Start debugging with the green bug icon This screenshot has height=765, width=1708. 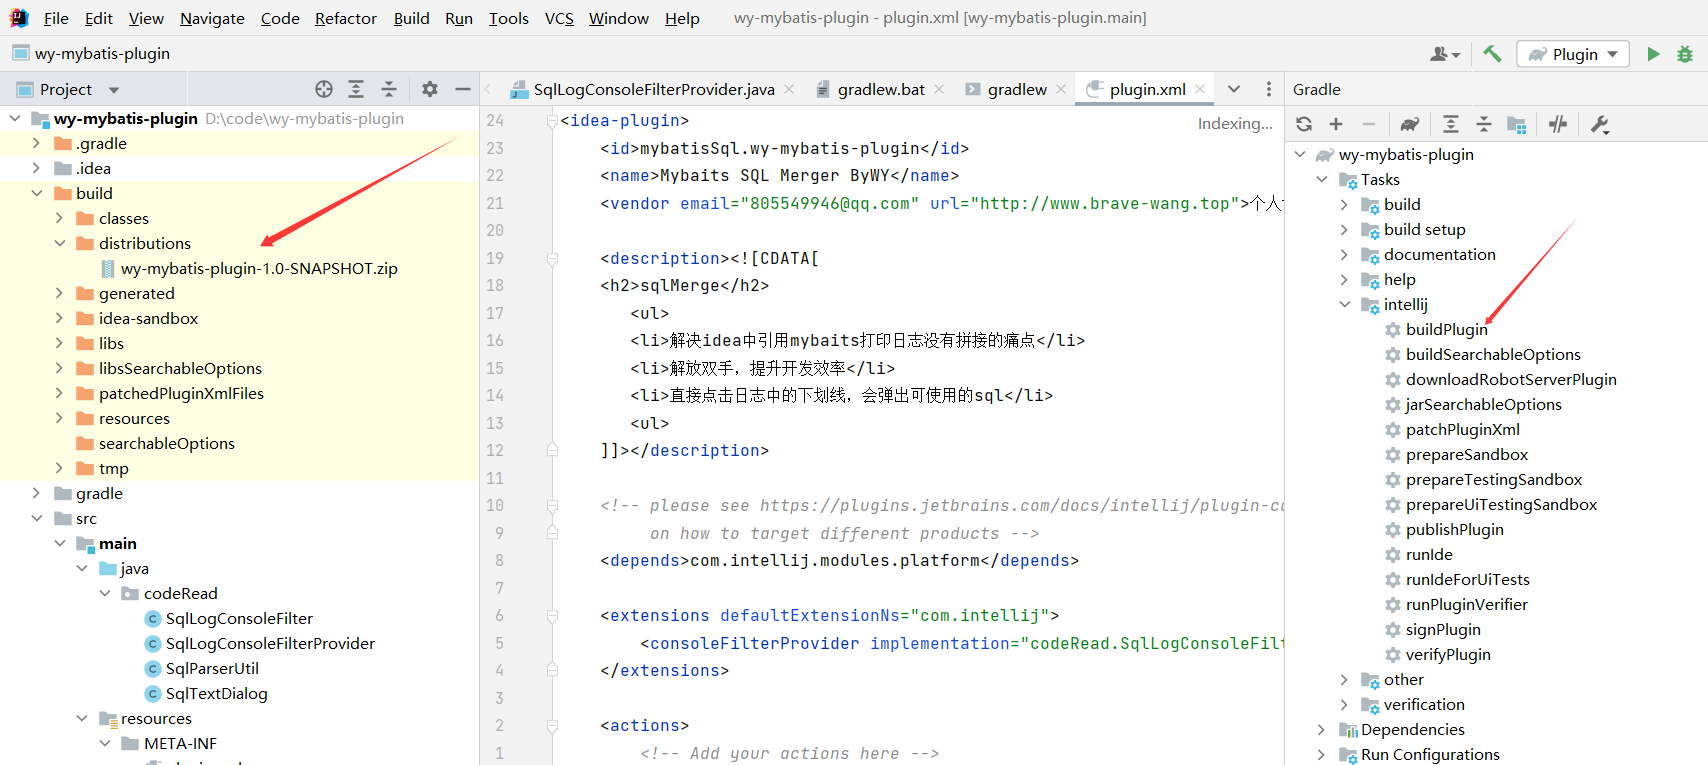[x=1685, y=54]
